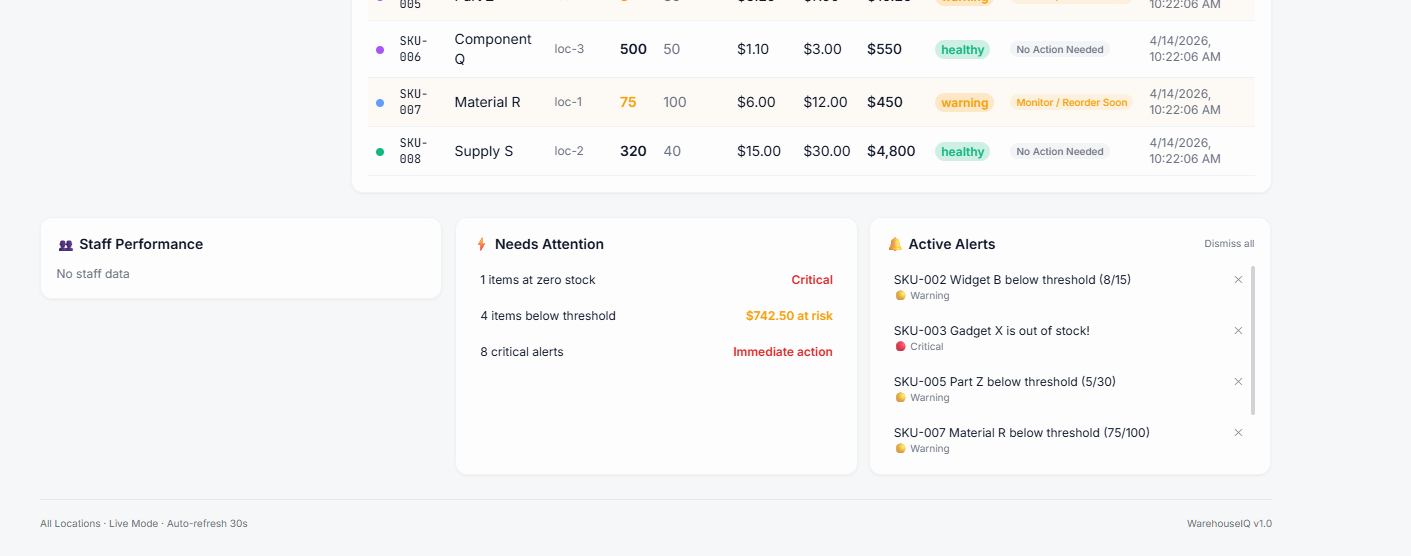Click the Component Q item name
This screenshot has width=1411, height=556.
coord(493,49)
